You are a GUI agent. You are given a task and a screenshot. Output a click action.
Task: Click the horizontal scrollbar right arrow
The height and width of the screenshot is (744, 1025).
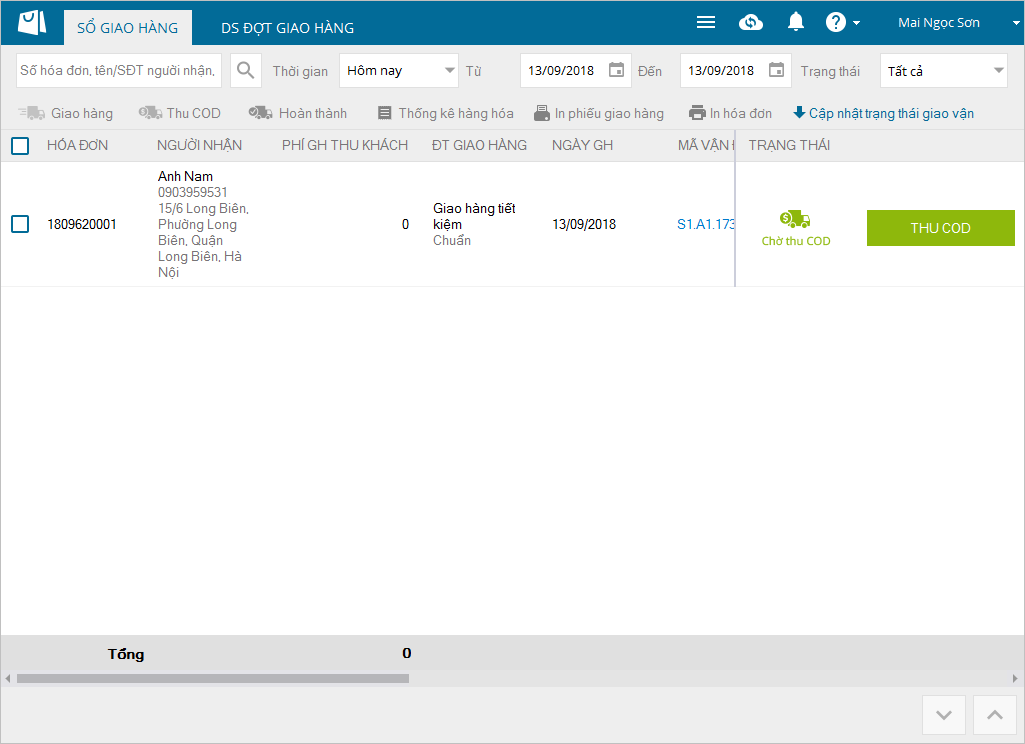(1015, 679)
